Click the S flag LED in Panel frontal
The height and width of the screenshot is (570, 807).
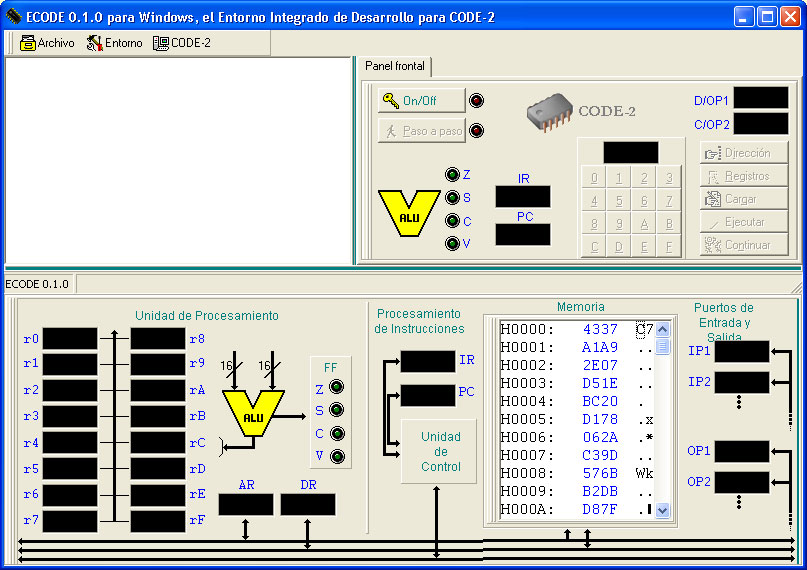[x=452, y=197]
